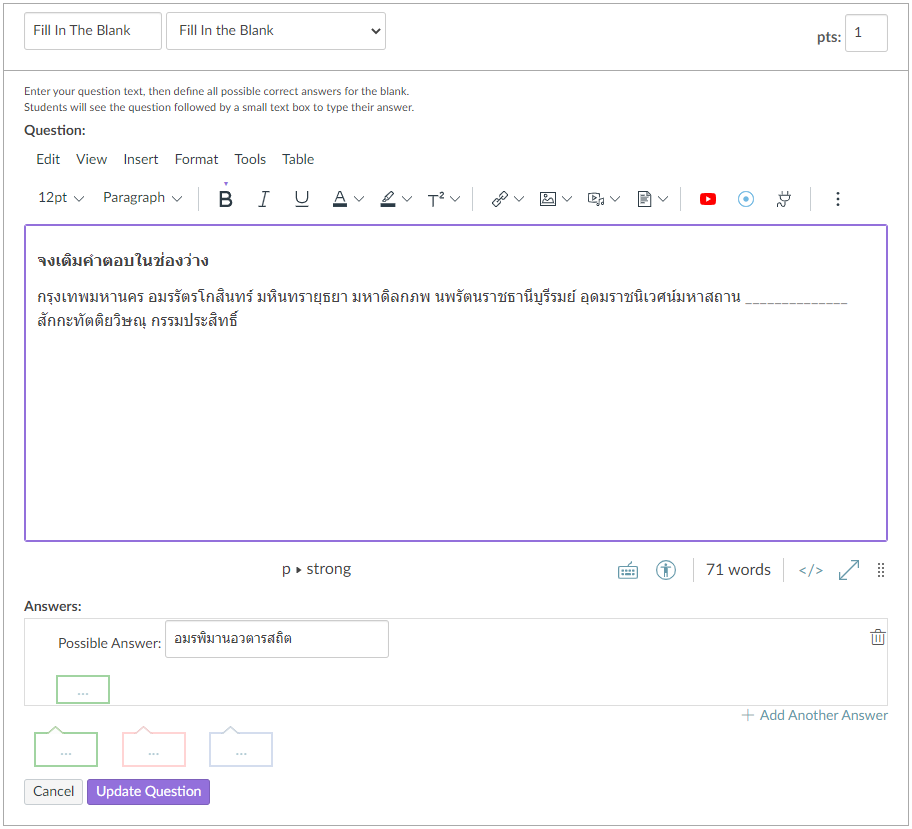Viewport: 912px width, 829px height.
Task: Choose the text color swatch button
Action: tap(340, 199)
